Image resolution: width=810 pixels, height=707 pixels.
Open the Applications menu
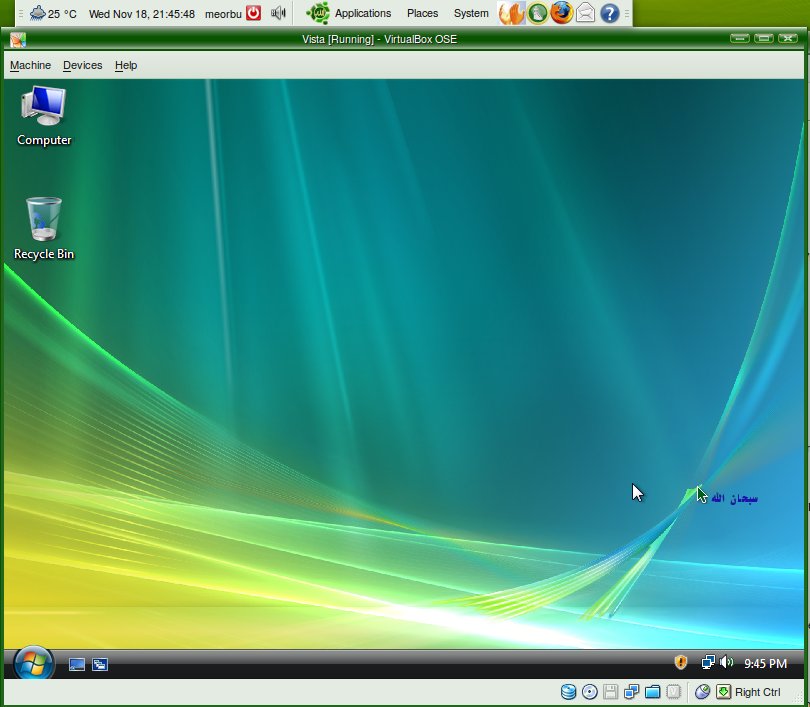tap(363, 13)
